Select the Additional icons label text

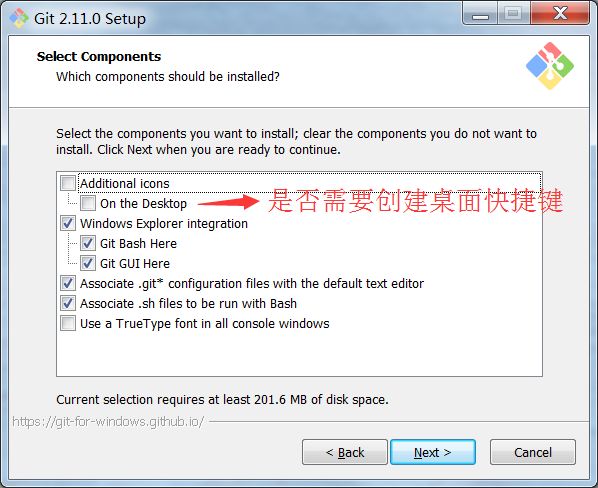125,183
